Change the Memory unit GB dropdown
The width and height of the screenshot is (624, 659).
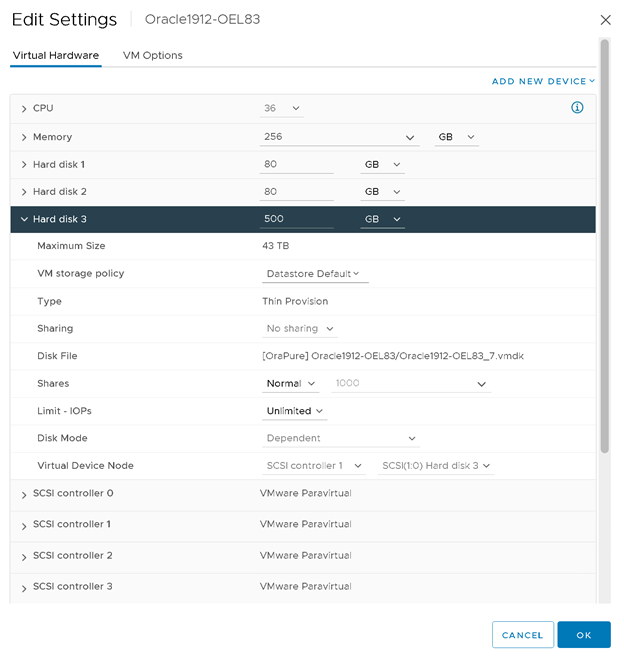457,137
